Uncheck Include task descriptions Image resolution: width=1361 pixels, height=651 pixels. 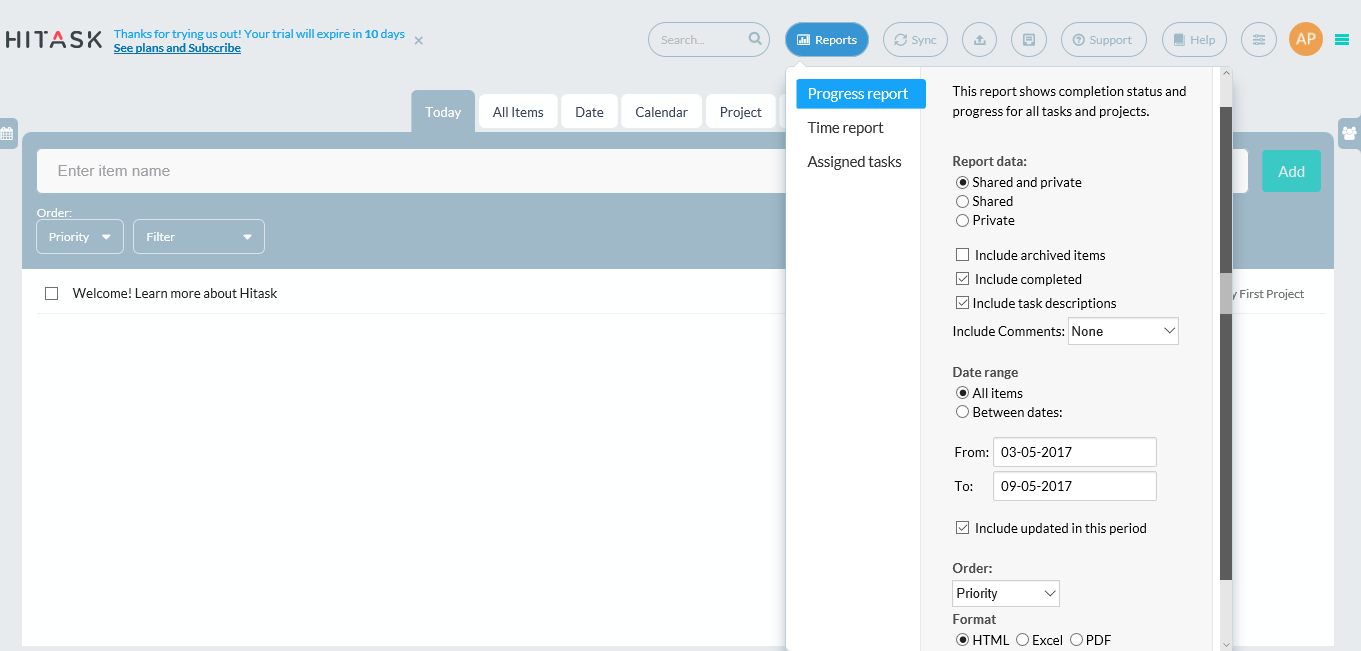(963, 303)
